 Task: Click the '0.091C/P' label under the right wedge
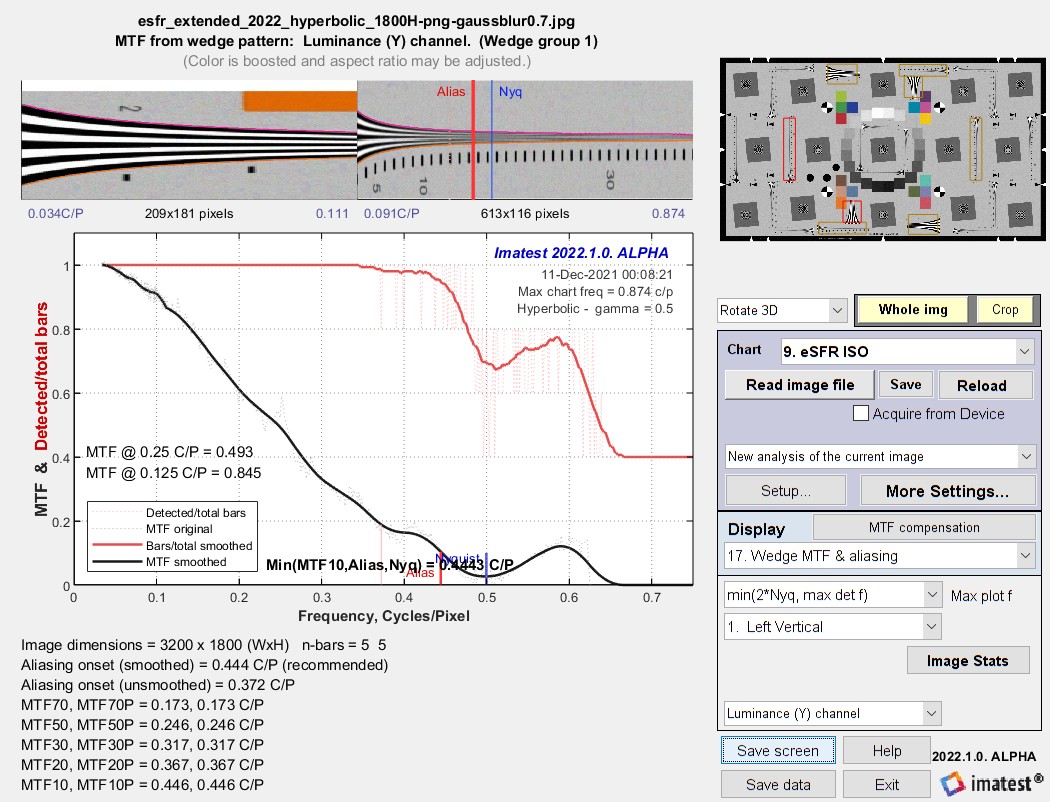tap(392, 214)
